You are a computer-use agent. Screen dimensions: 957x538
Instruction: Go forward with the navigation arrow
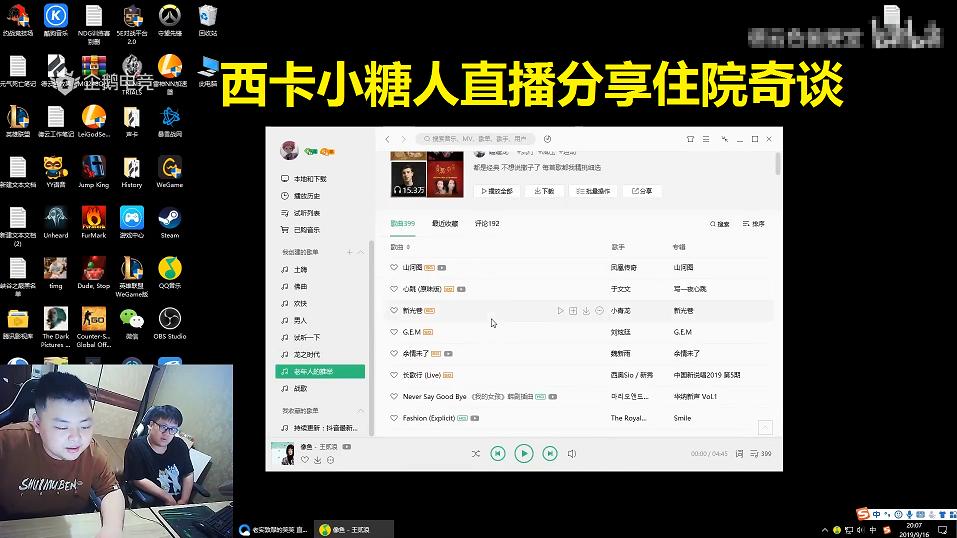coord(403,139)
